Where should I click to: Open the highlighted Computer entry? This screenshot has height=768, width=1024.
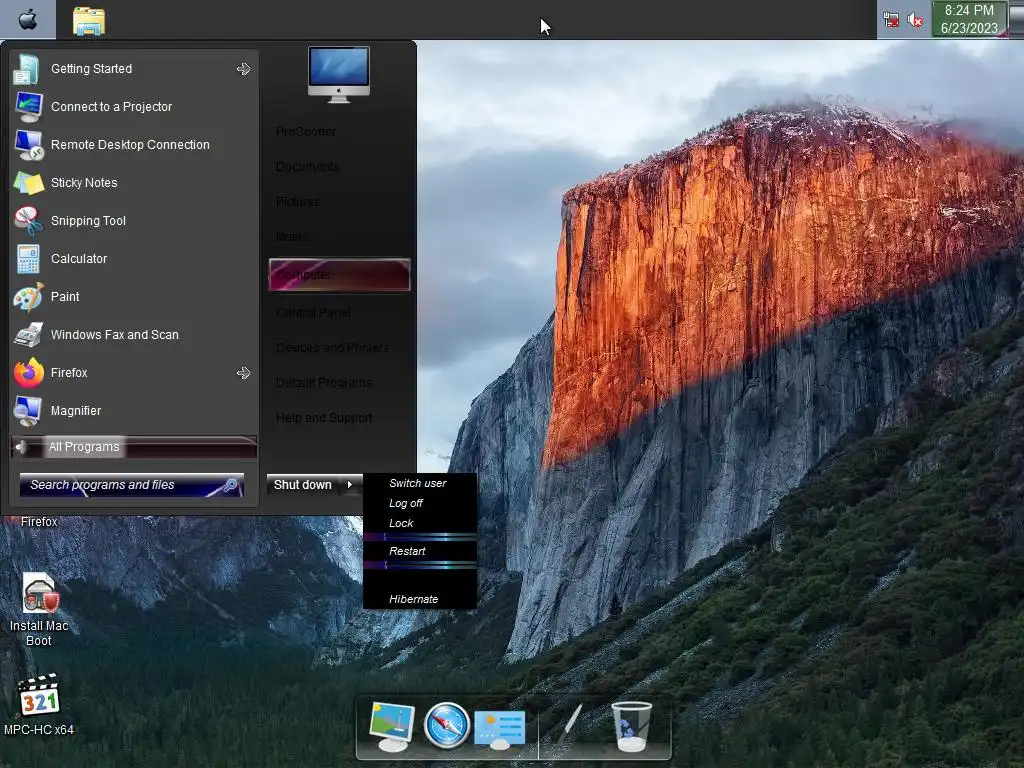(339, 274)
